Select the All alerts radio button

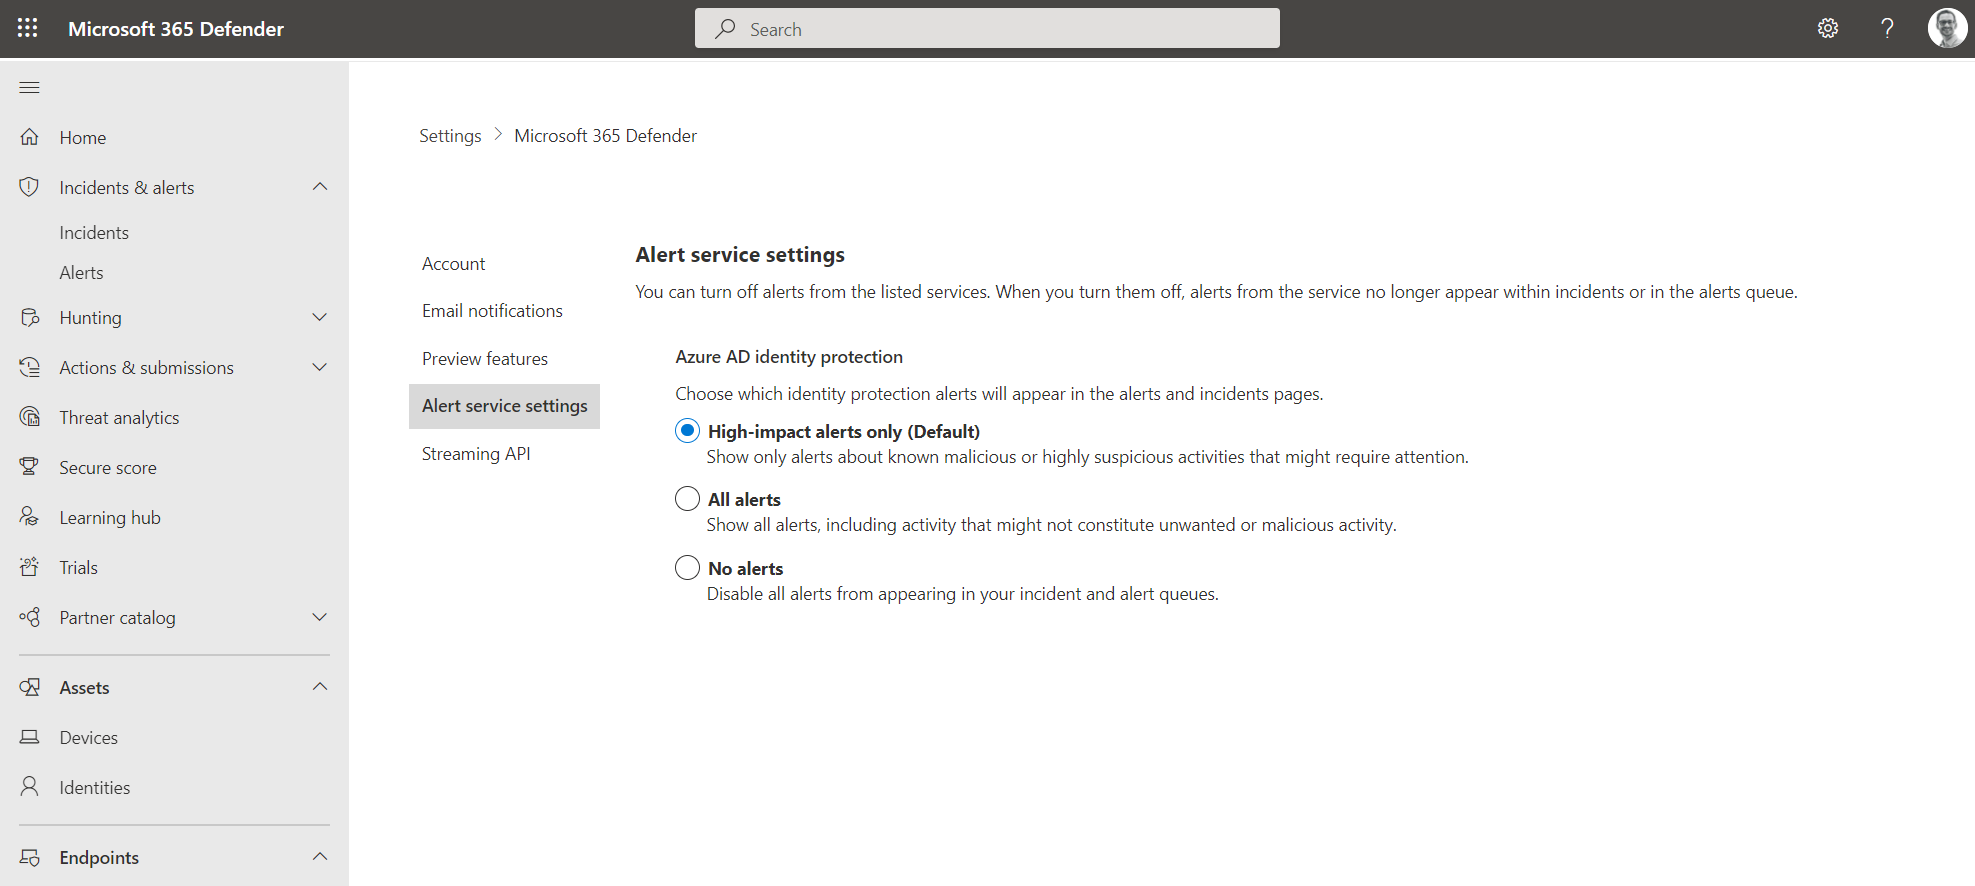click(687, 498)
